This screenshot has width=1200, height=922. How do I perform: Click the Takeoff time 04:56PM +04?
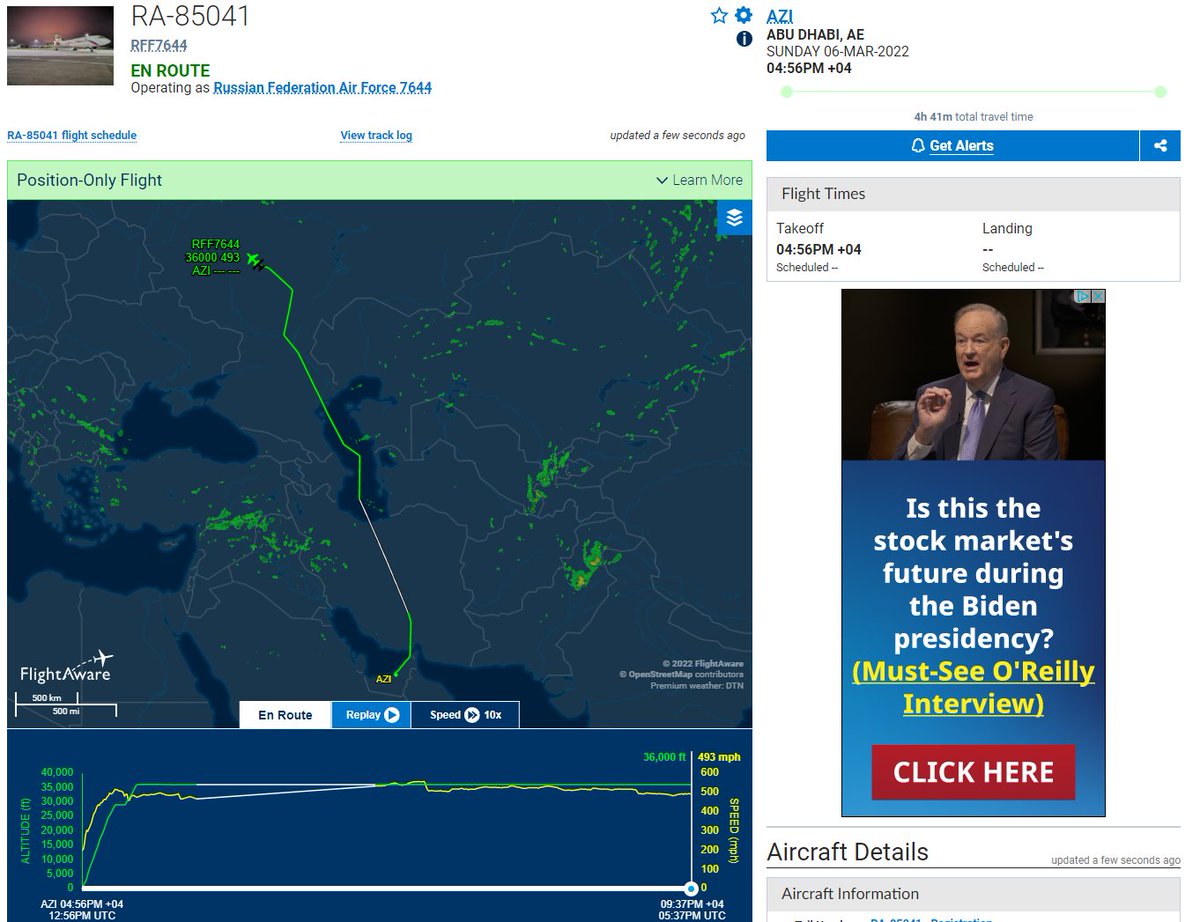click(x=818, y=250)
